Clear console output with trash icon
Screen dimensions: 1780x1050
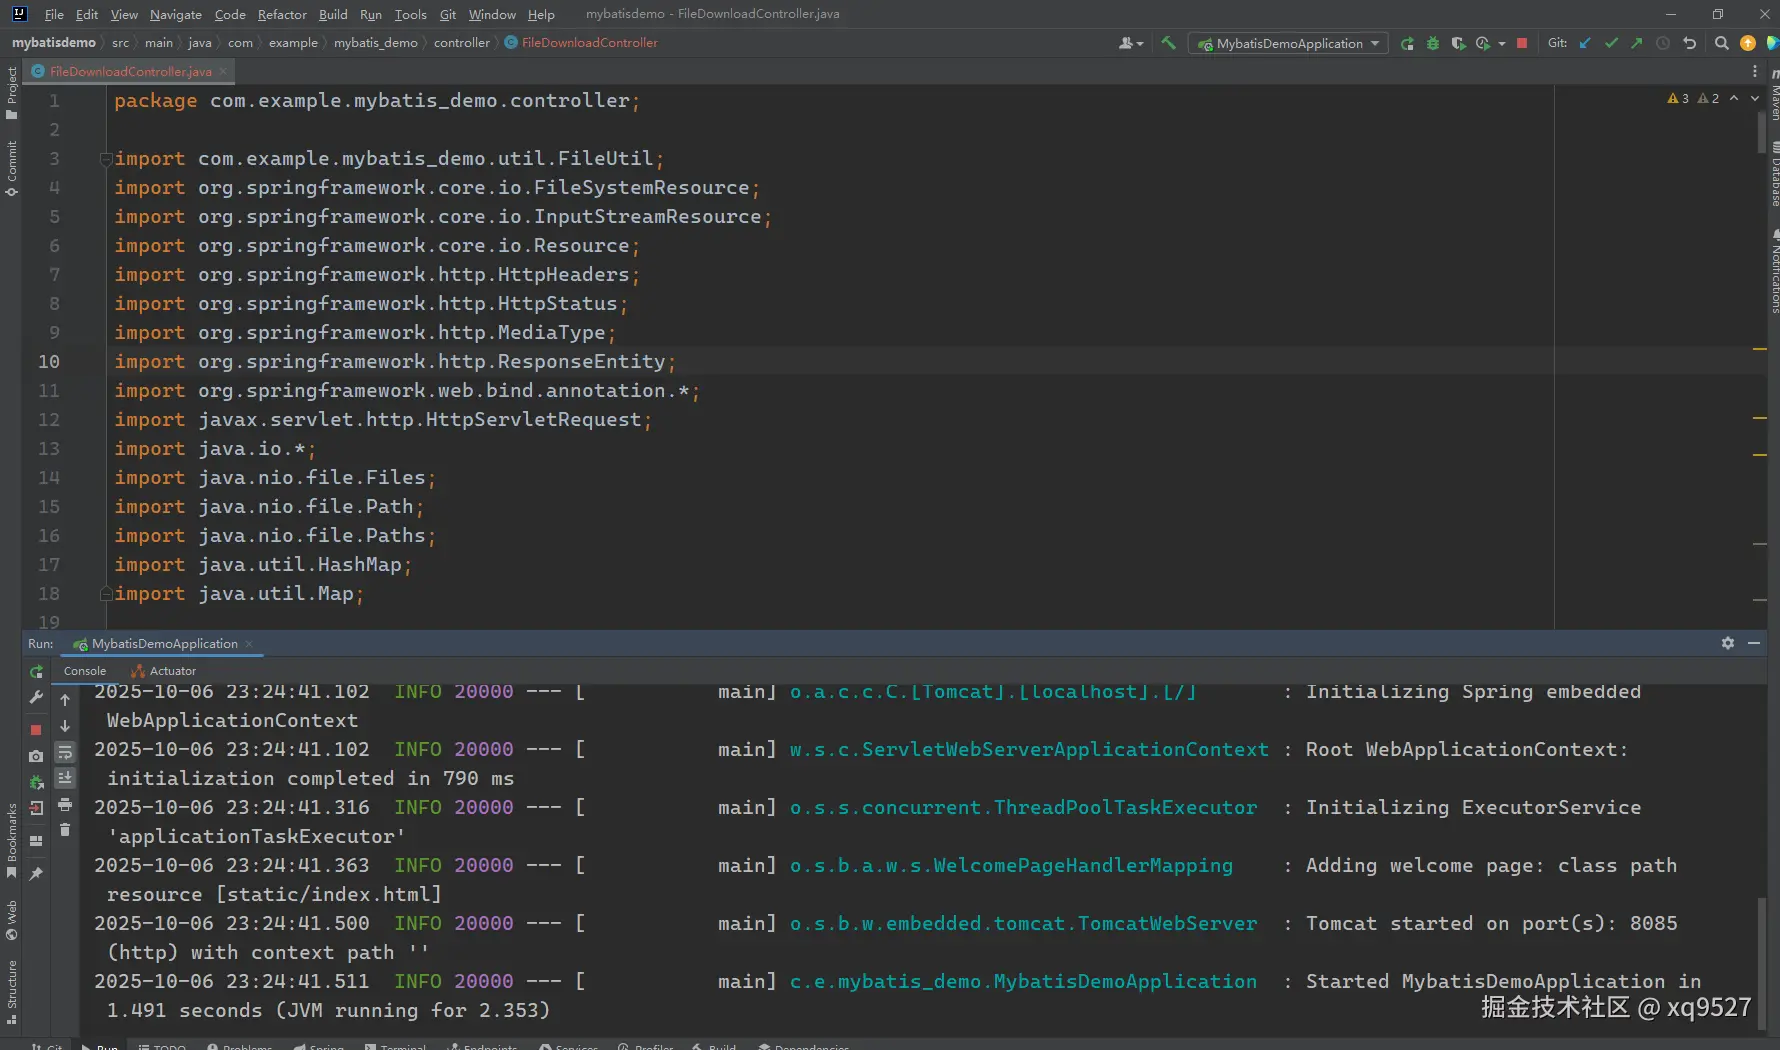pos(65,830)
